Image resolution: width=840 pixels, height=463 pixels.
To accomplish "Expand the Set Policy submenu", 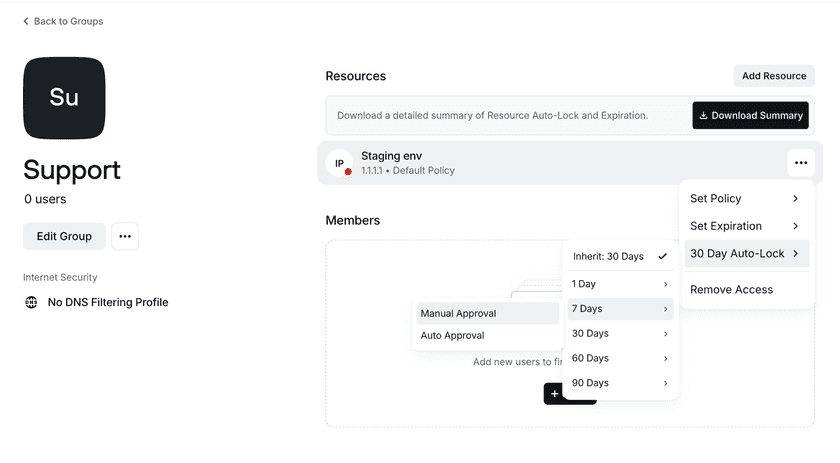I will (x=744, y=199).
